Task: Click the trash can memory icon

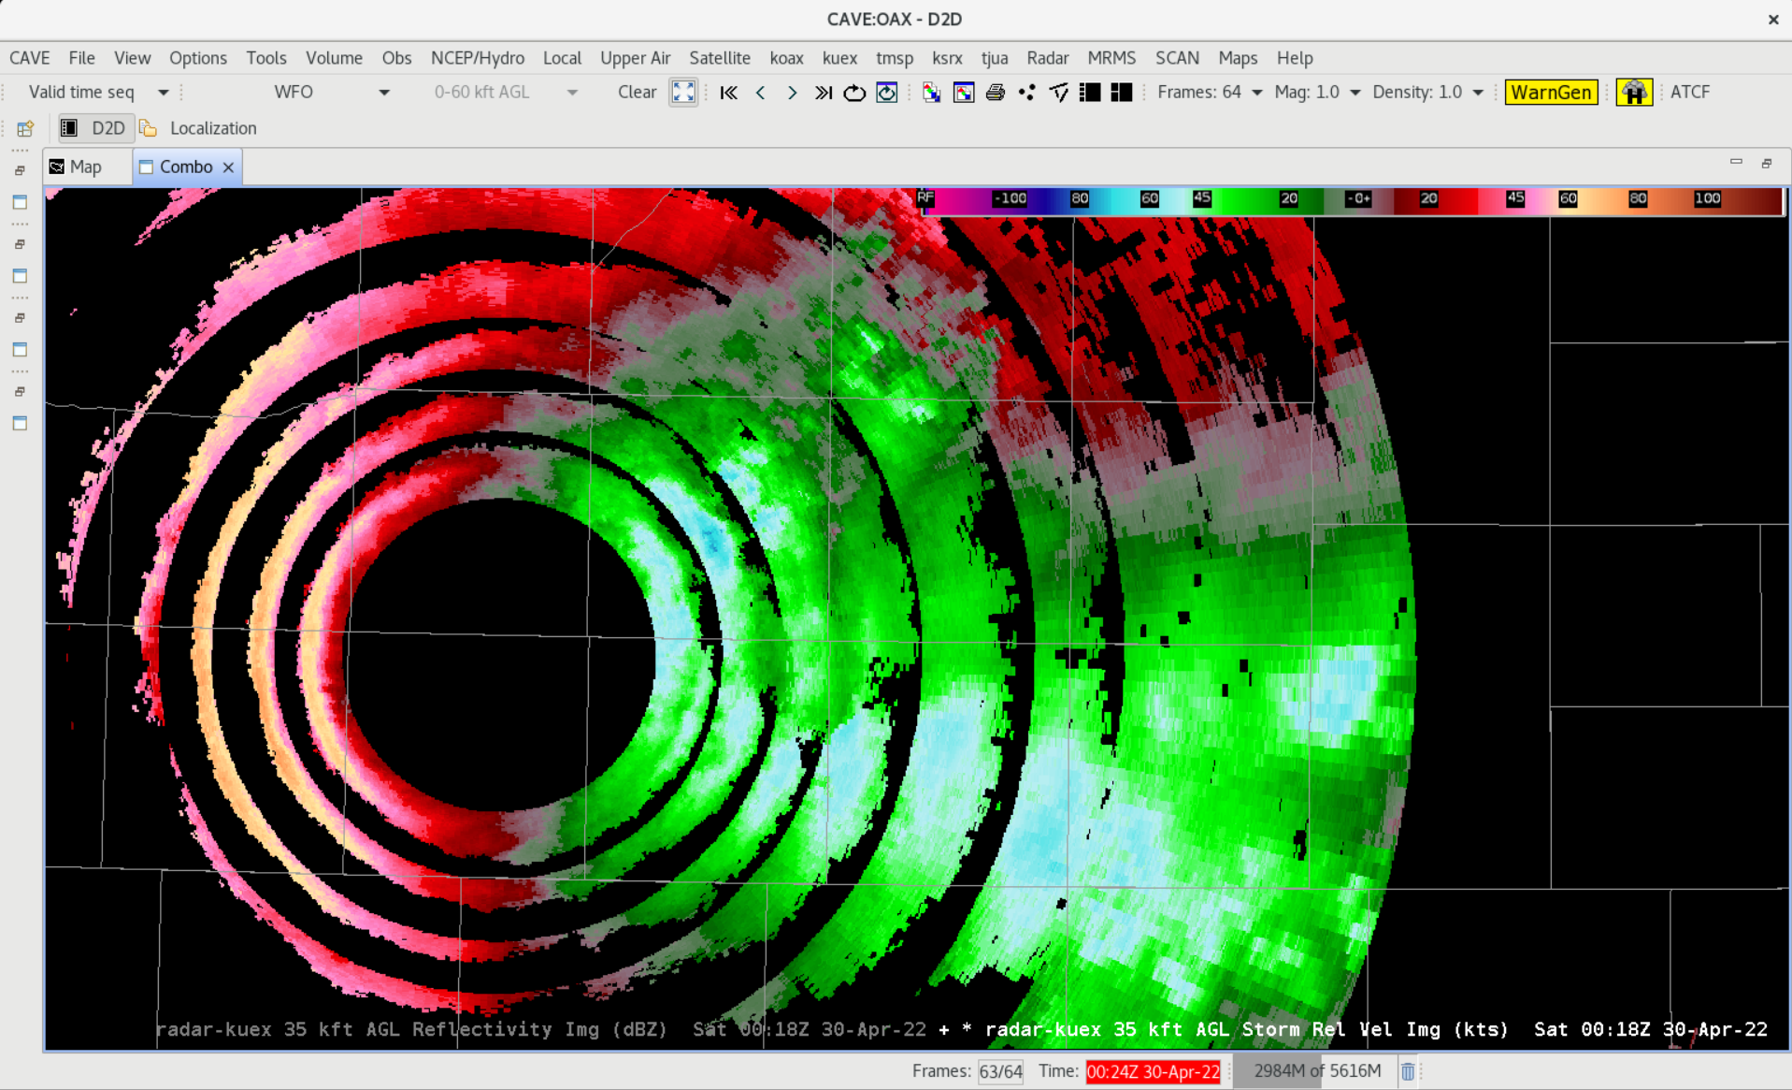Action: click(x=1408, y=1071)
